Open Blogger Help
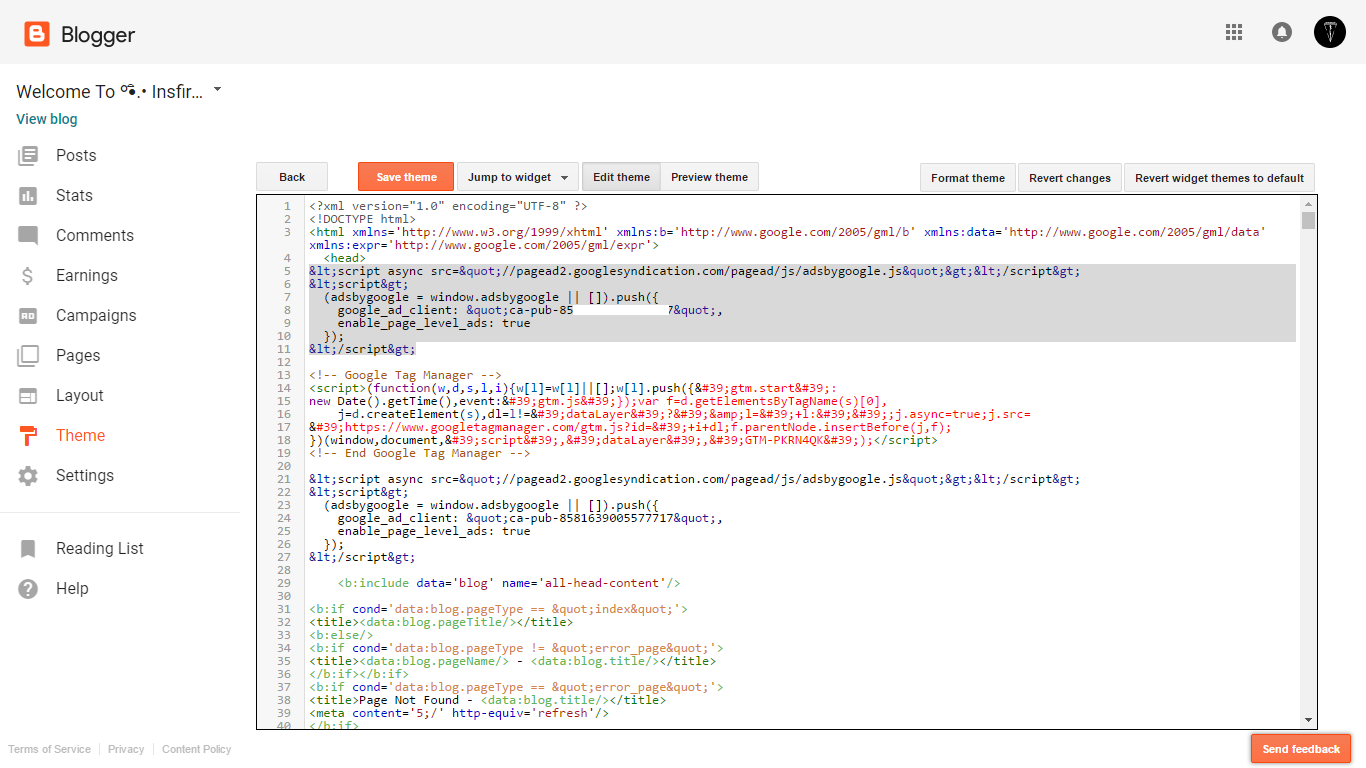This screenshot has height=768, width=1366. [73, 588]
